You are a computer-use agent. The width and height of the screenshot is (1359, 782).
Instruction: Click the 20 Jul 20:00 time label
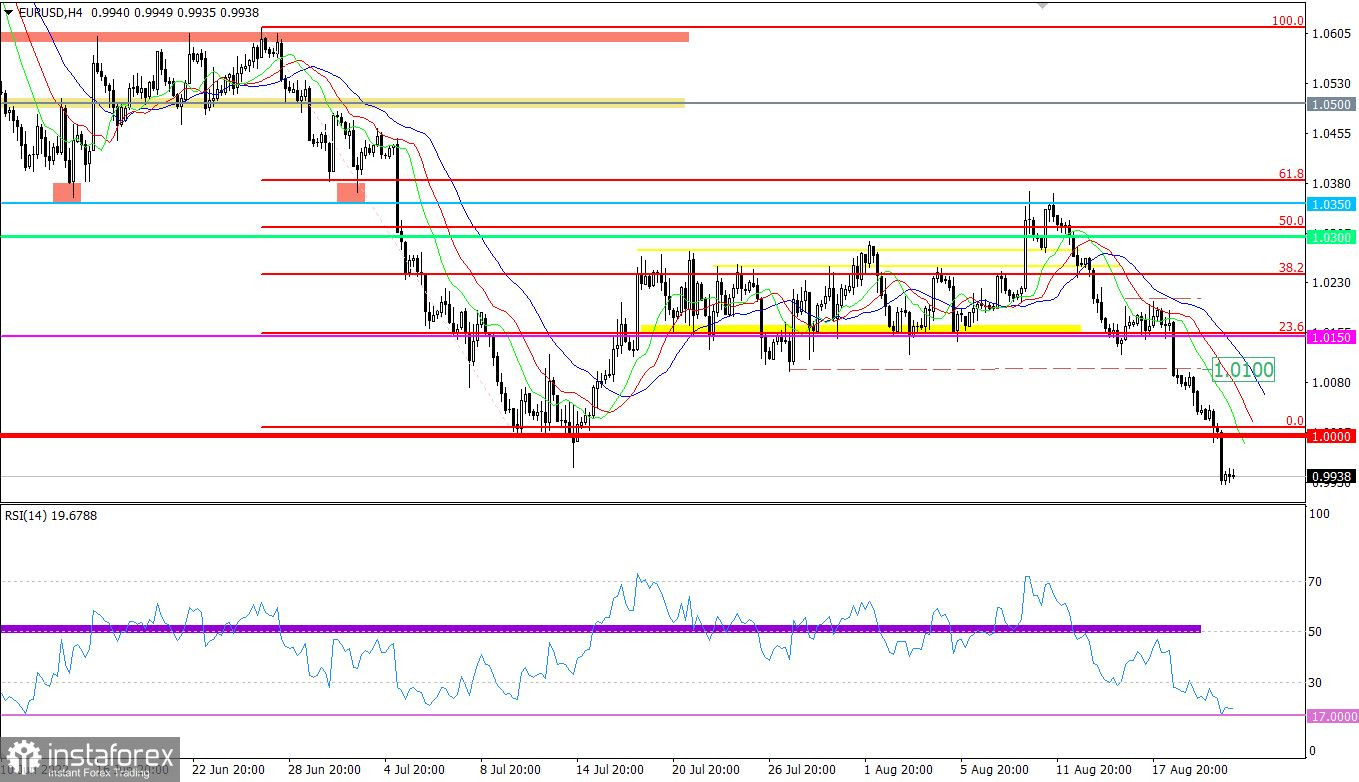pos(708,770)
